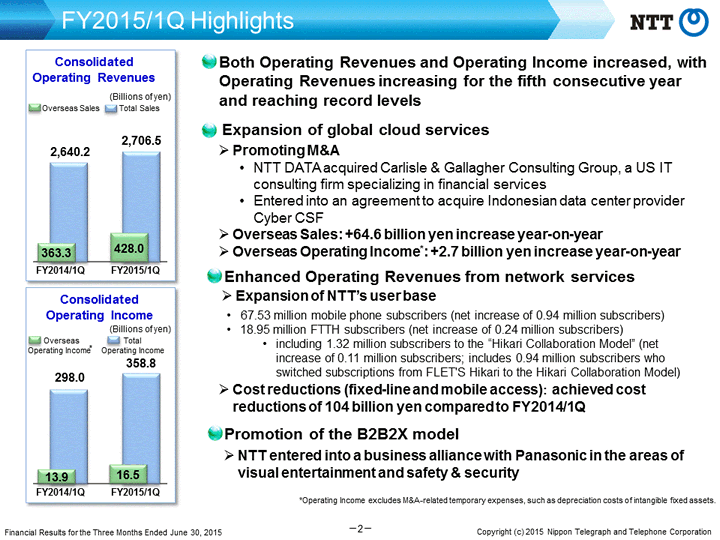
Task: Click the 'Cyber CSF' text
Action: click(x=288, y=218)
